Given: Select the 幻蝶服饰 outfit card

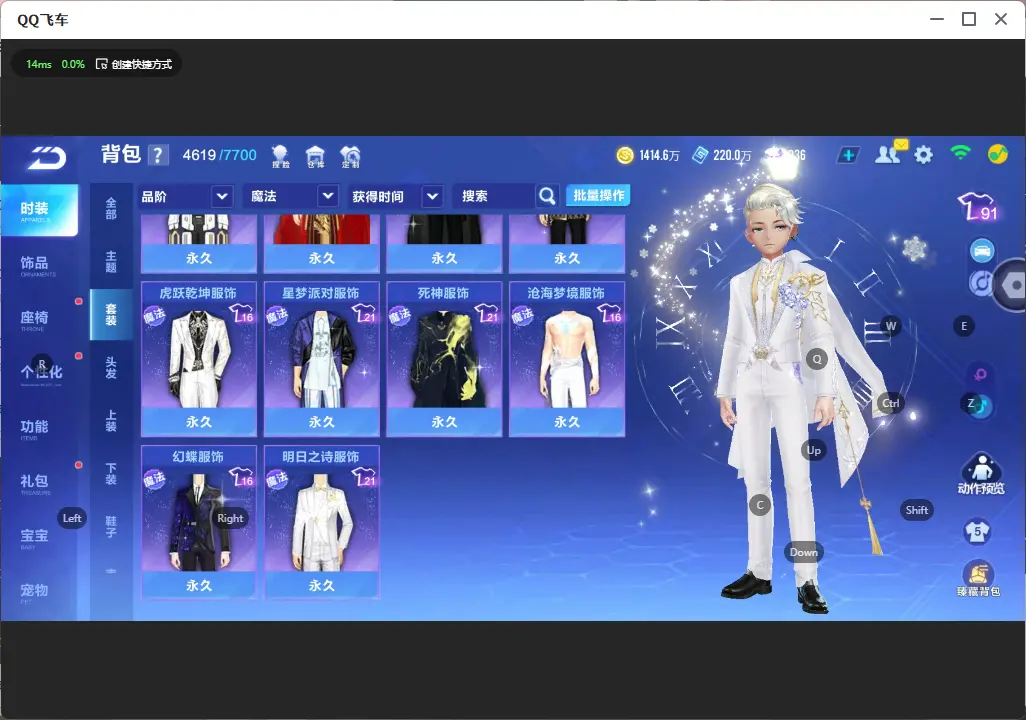Looking at the screenshot, I should (x=199, y=522).
